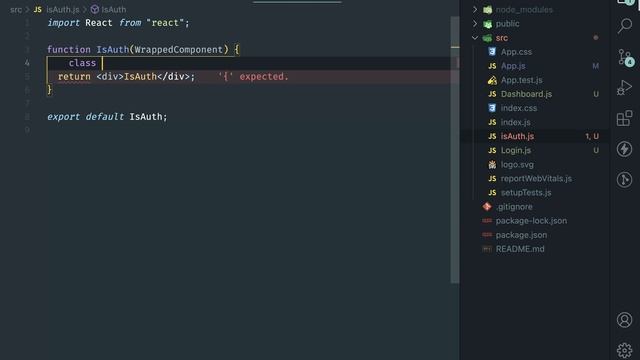Click the return keyword with error underline
This screenshot has width=640, height=360.
tap(74, 76)
